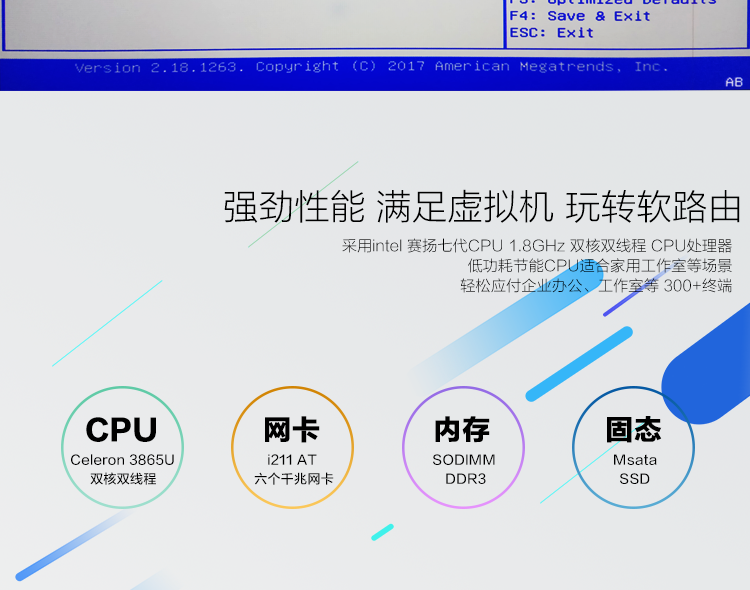The width and height of the screenshot is (750, 590).
Task: Click the 固态 Msata SSD circle badge
Action: [633, 447]
